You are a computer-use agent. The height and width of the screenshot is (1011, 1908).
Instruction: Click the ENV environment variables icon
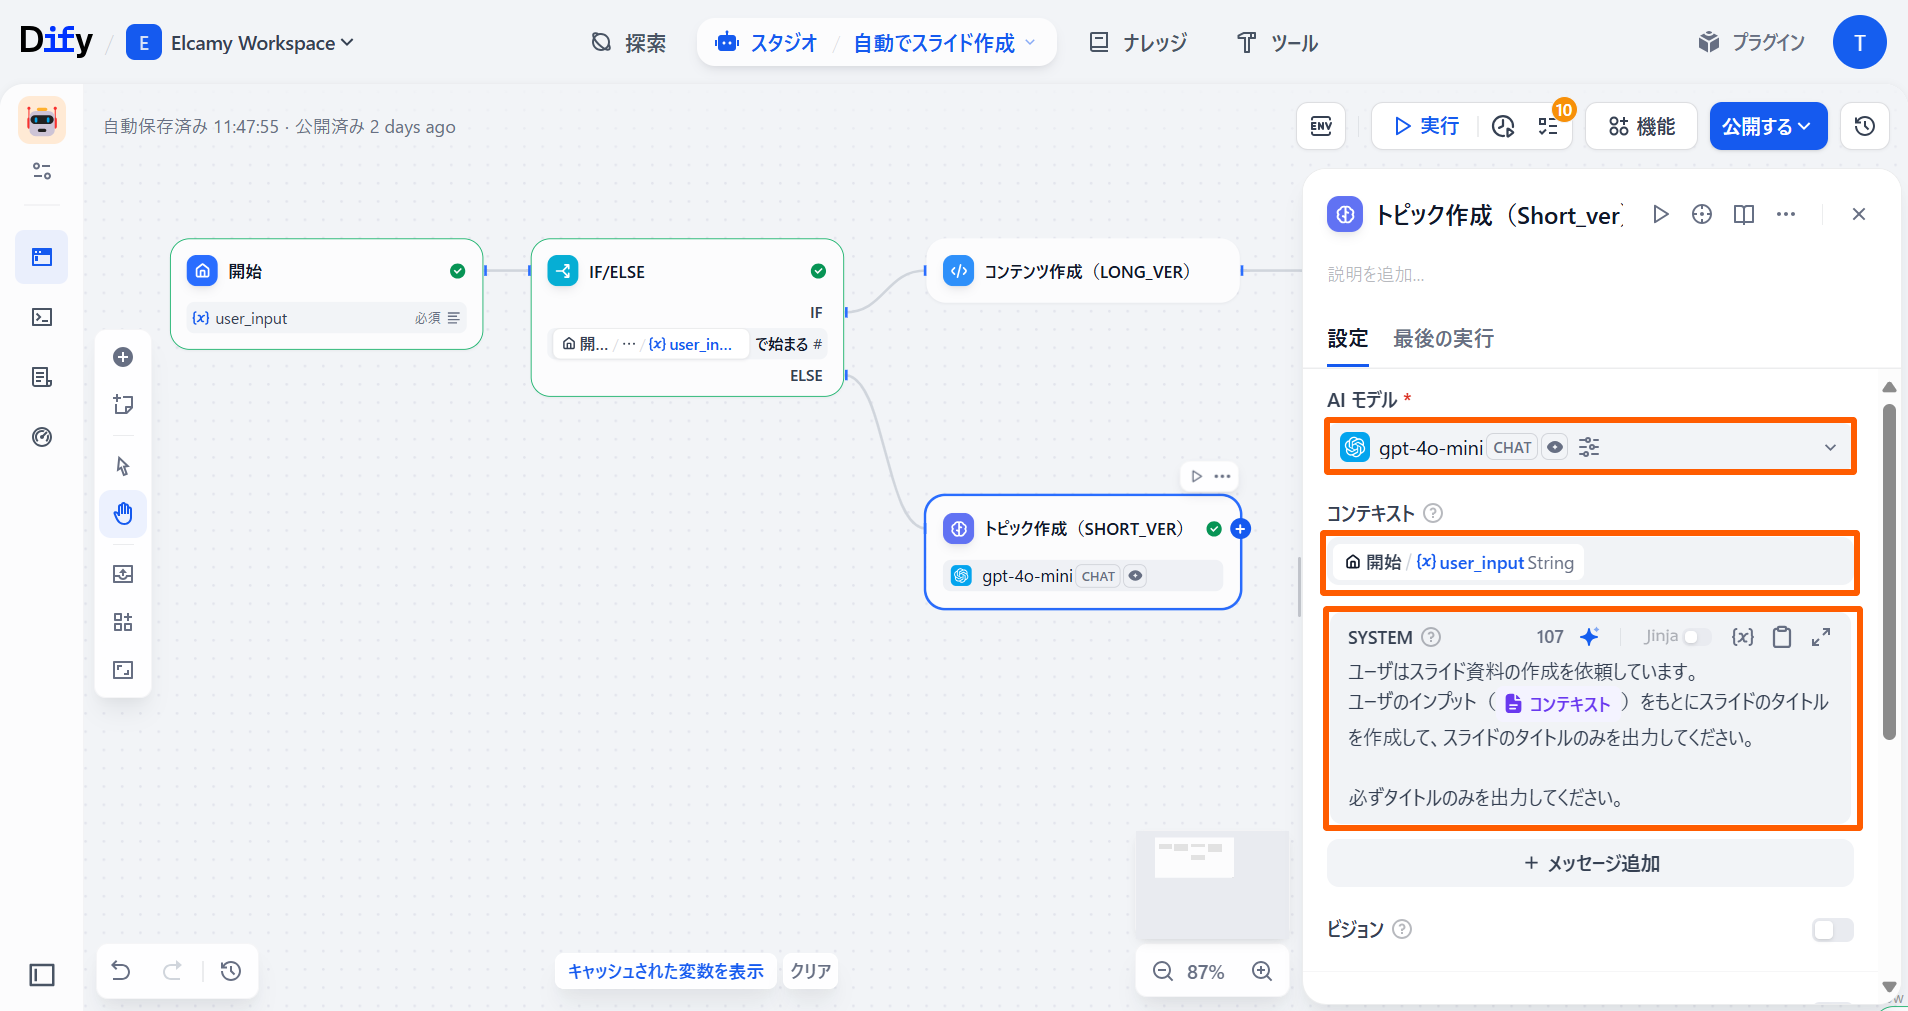point(1321,126)
